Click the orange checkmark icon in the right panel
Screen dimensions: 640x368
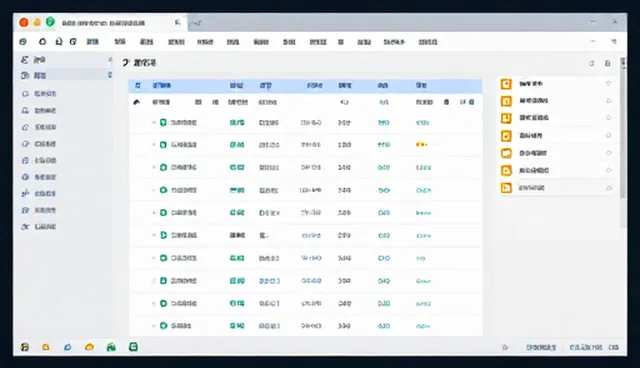506,135
